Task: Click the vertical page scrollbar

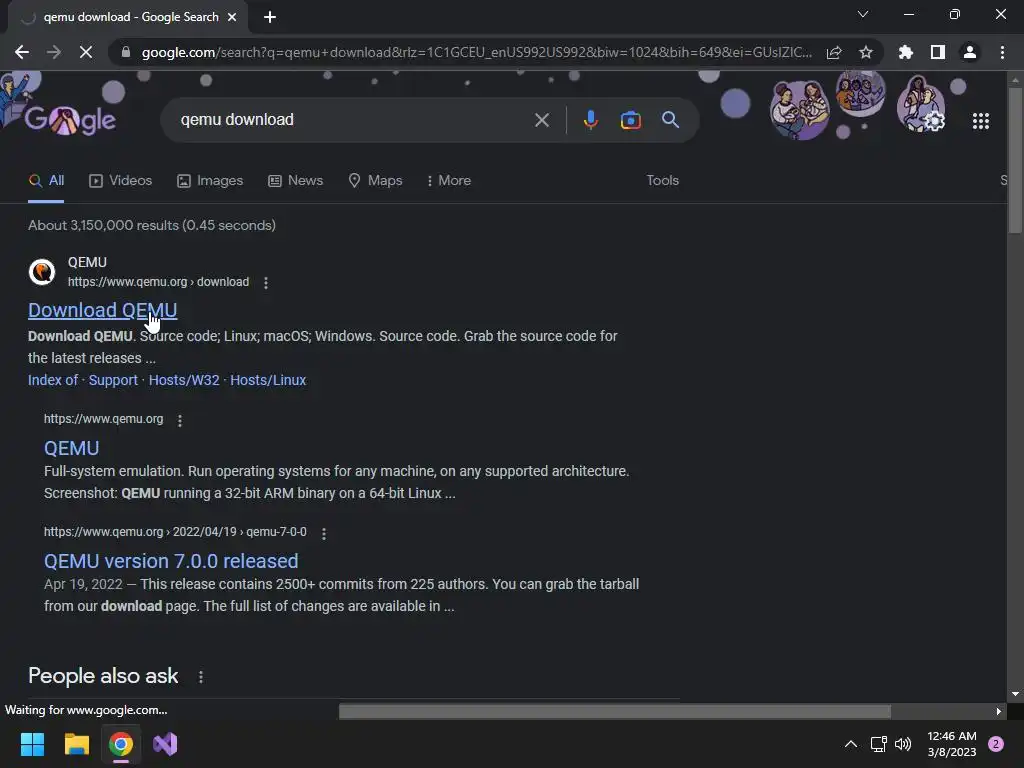Action: click(x=1015, y=160)
